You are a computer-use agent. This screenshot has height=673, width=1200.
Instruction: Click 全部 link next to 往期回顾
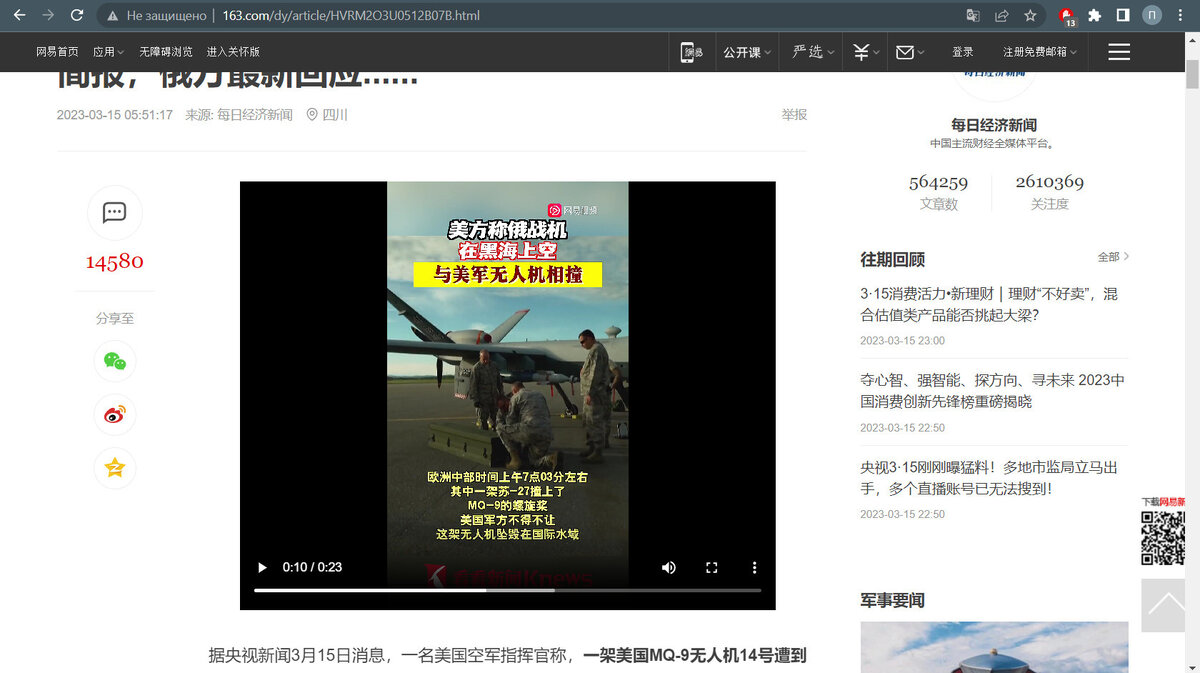tap(1113, 257)
